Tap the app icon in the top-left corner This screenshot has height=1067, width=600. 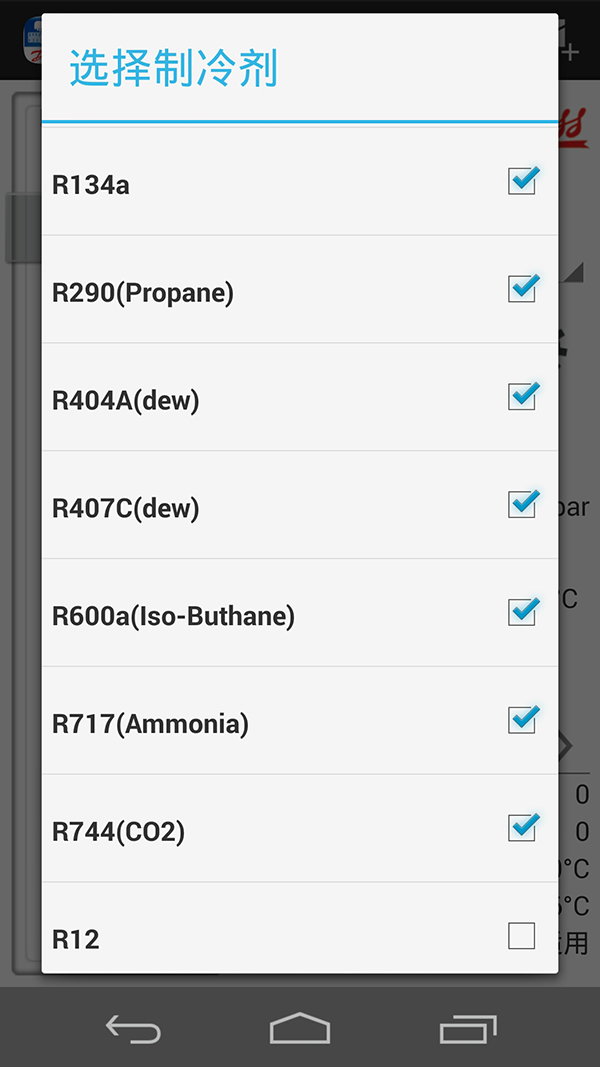pos(32,39)
